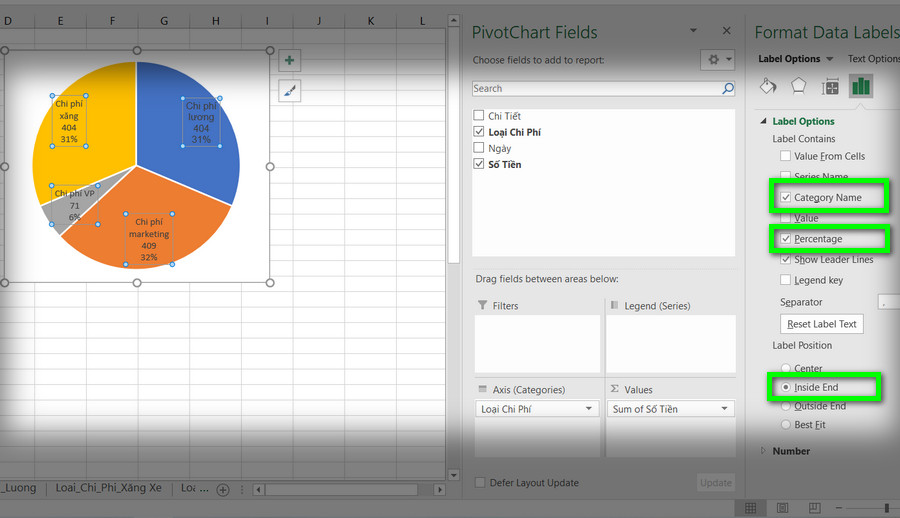Open the Loai_Chi_Phi_Xăng Xe sheet tab
Image resolution: width=900 pixels, height=518 pixels.
click(x=108, y=488)
